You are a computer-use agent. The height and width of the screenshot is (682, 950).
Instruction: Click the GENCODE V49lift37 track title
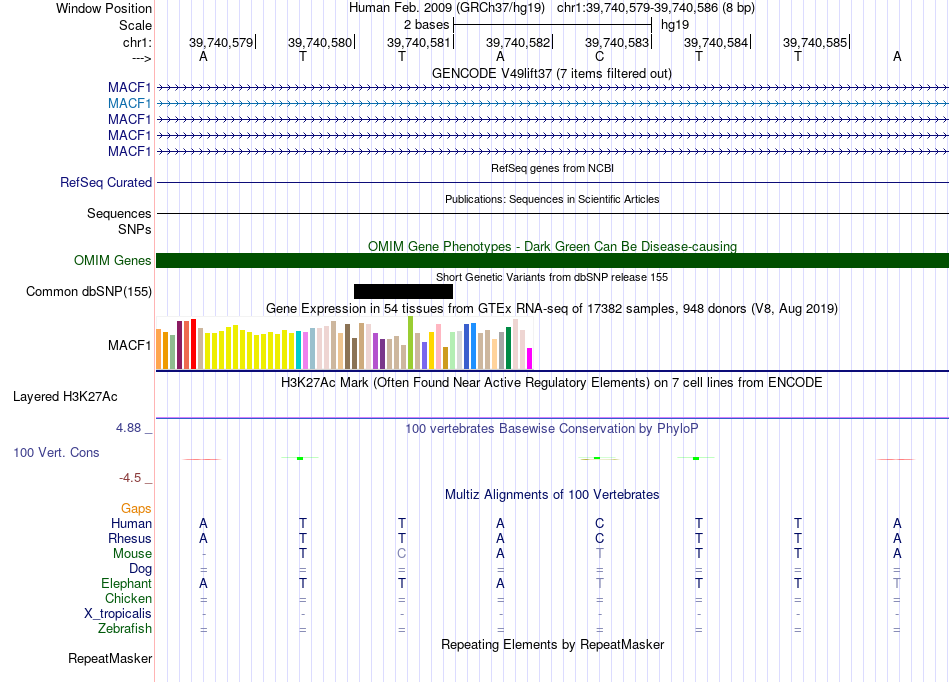coord(552,73)
